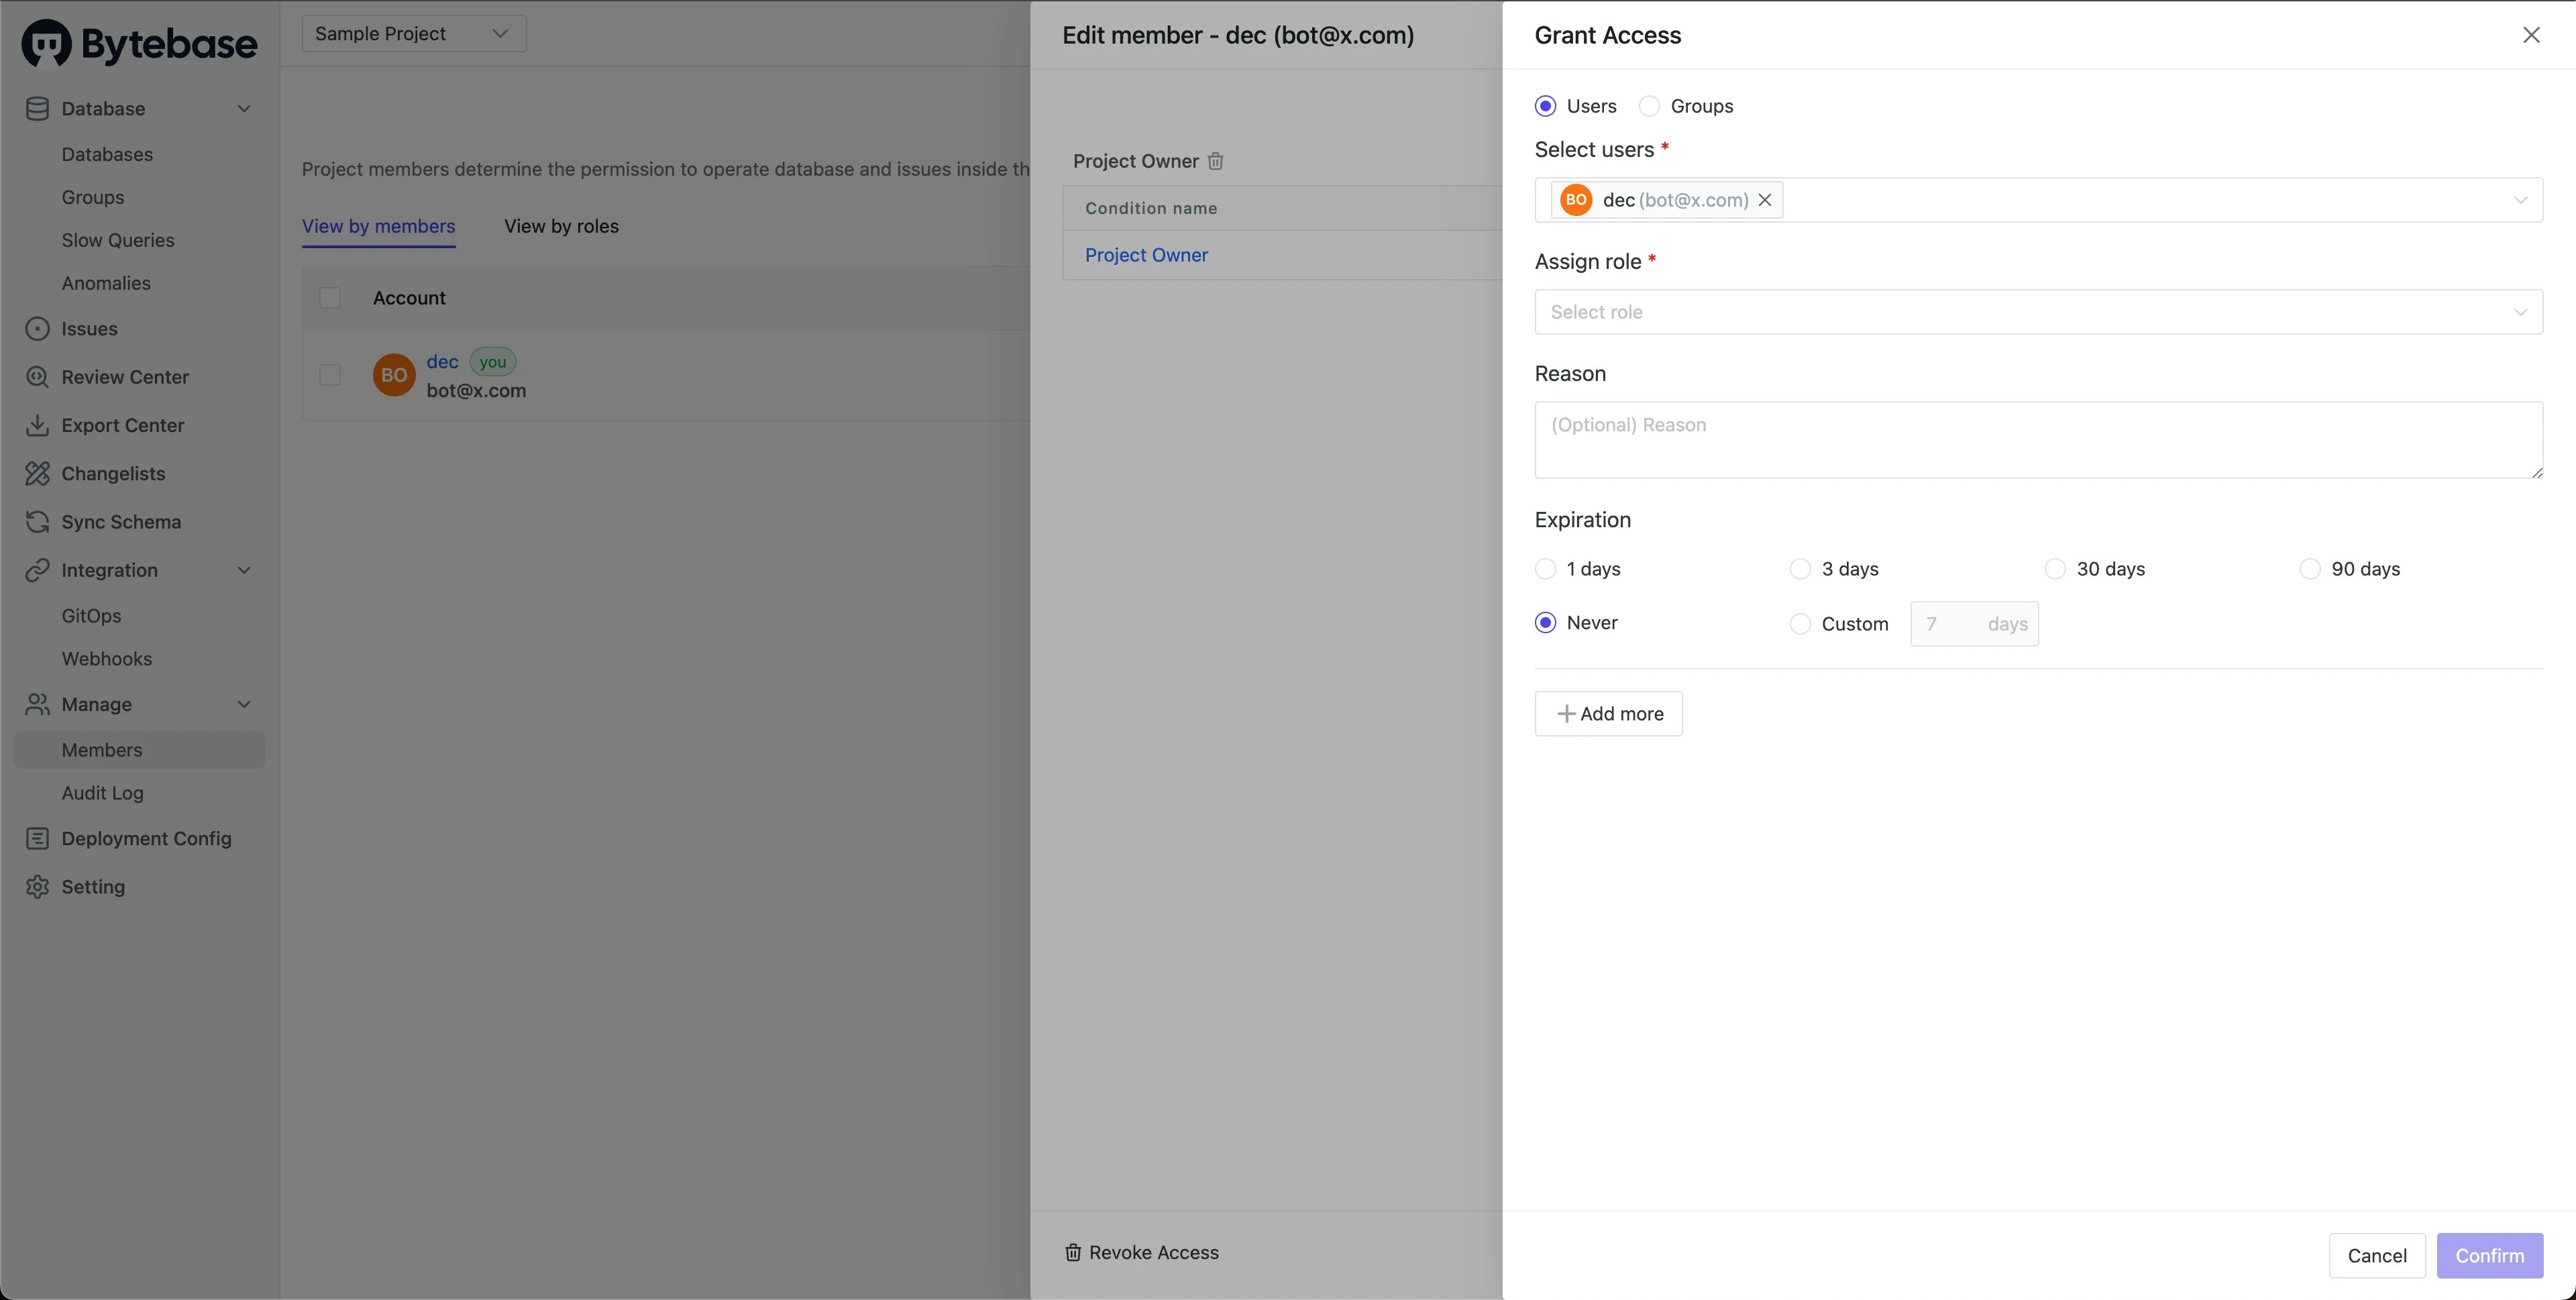Click the Revoke Access trash icon
The width and height of the screenshot is (2576, 1300).
(x=1073, y=1252)
